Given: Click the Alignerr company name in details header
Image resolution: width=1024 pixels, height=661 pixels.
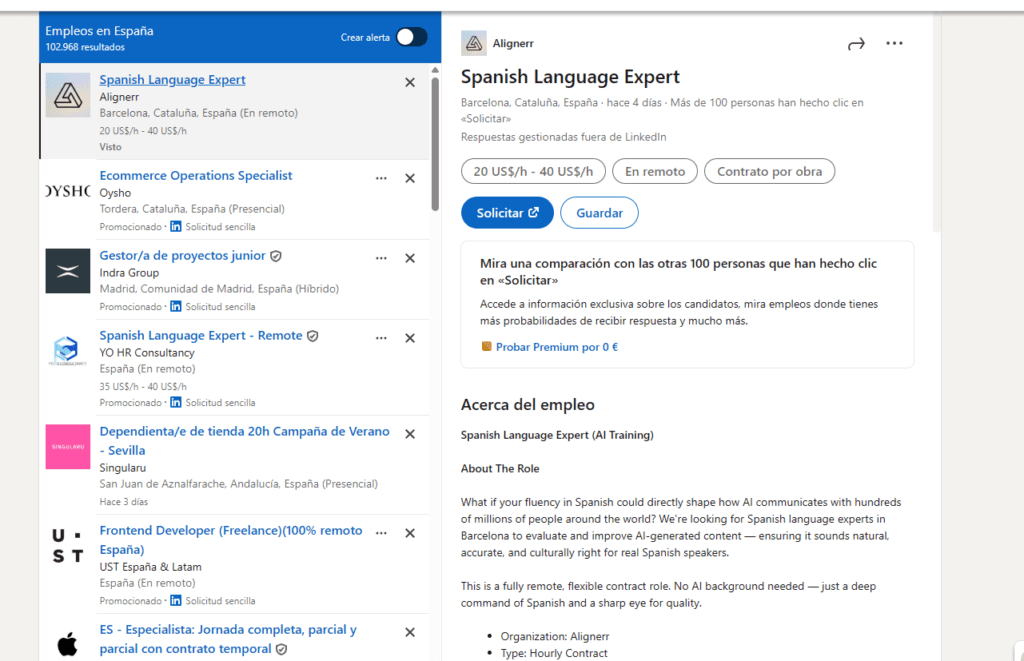Looking at the screenshot, I should pyautogui.click(x=513, y=43).
